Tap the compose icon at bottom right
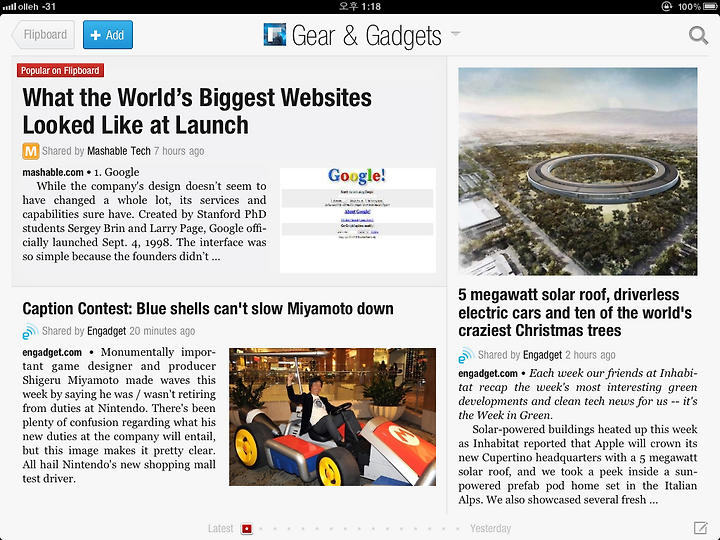The height and width of the screenshot is (540, 720). click(x=701, y=529)
